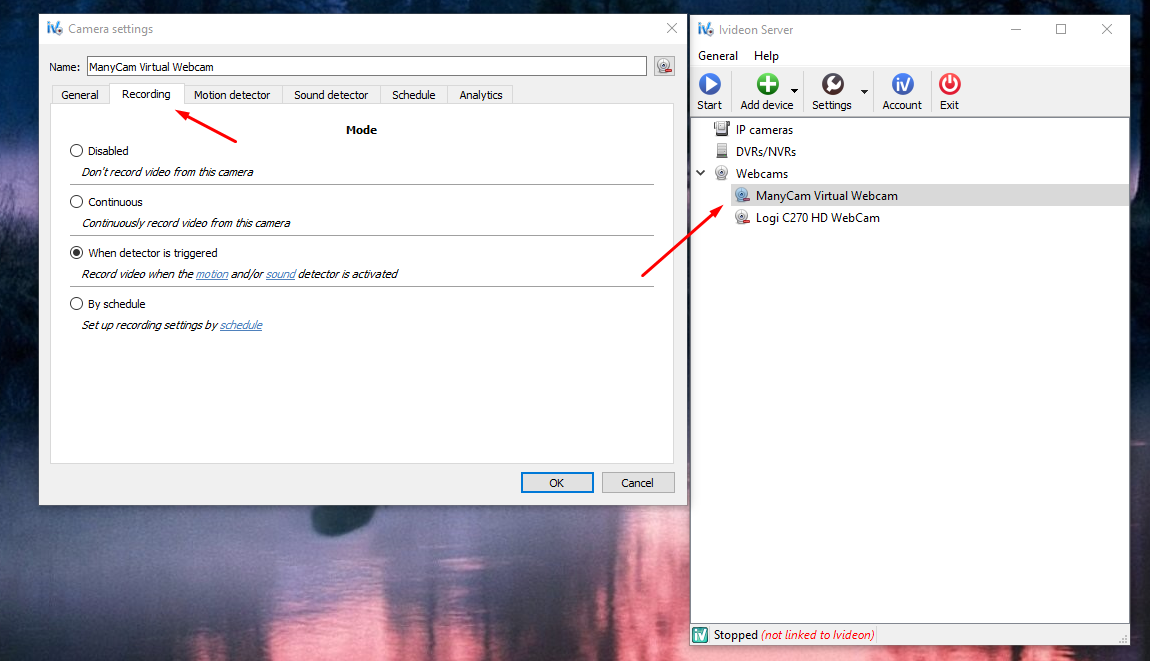1150x661 pixels.
Task: Switch to the Recording tab
Action: click(x=146, y=94)
